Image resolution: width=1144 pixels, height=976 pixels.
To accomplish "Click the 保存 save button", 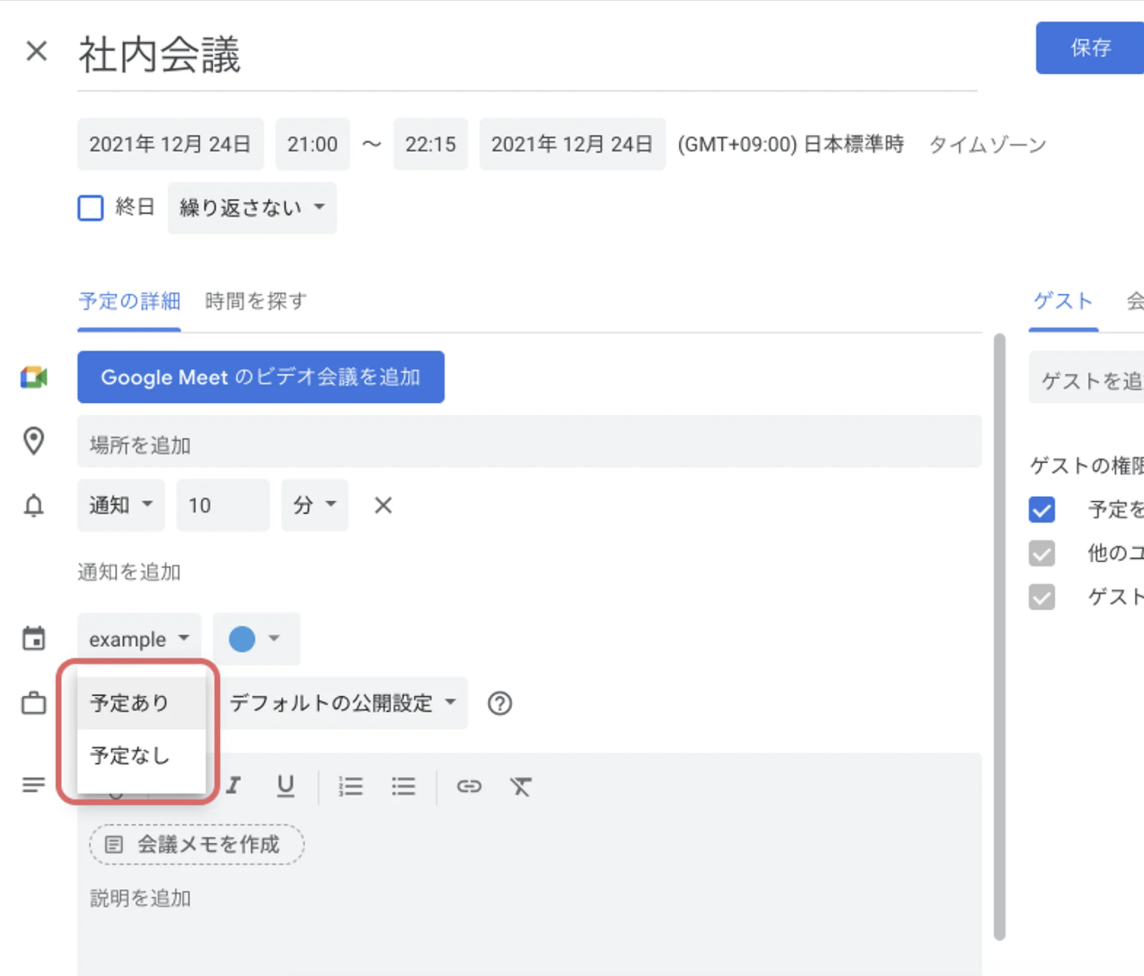I will coord(1090,48).
